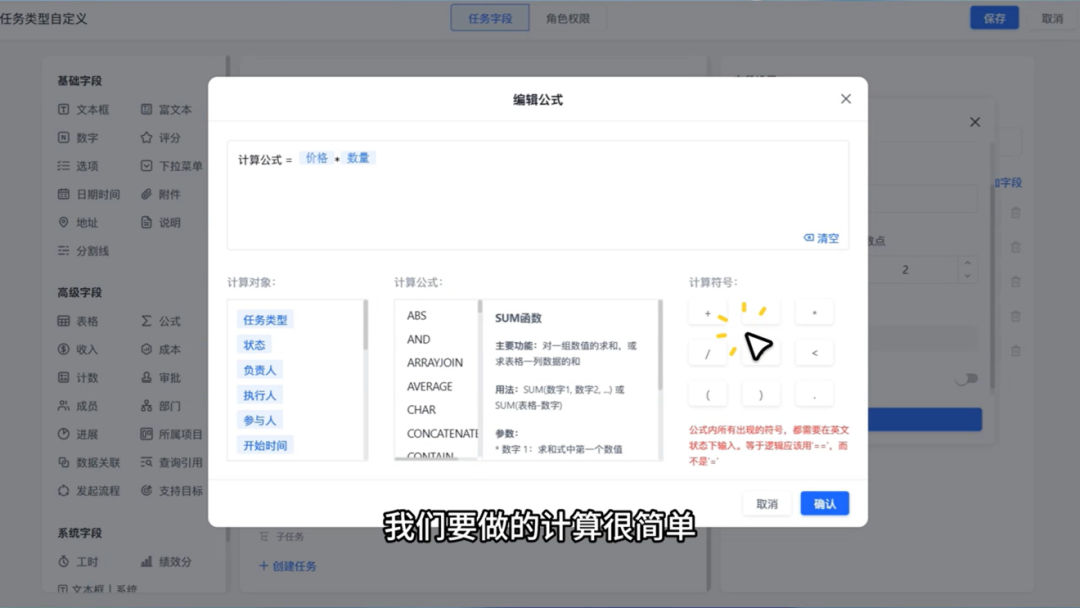Add 任务类型 as calculation object

(x=265, y=320)
